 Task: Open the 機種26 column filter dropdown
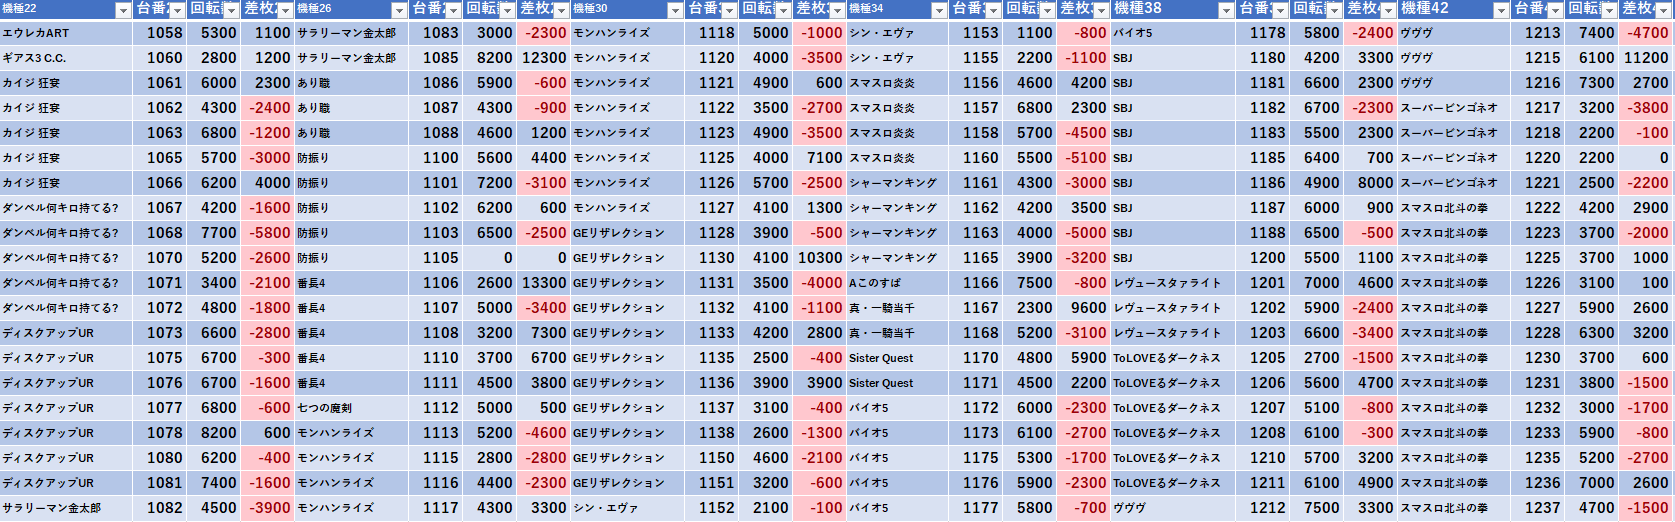coord(399,10)
